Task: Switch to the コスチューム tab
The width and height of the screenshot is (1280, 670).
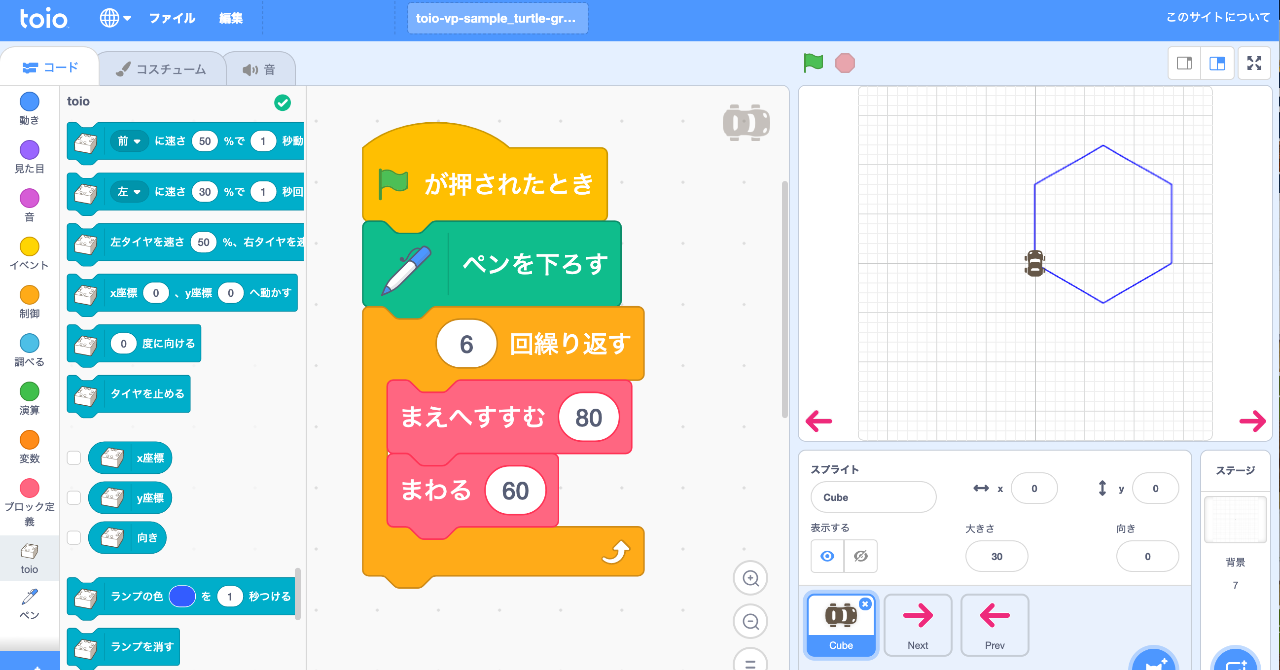Action: point(160,69)
